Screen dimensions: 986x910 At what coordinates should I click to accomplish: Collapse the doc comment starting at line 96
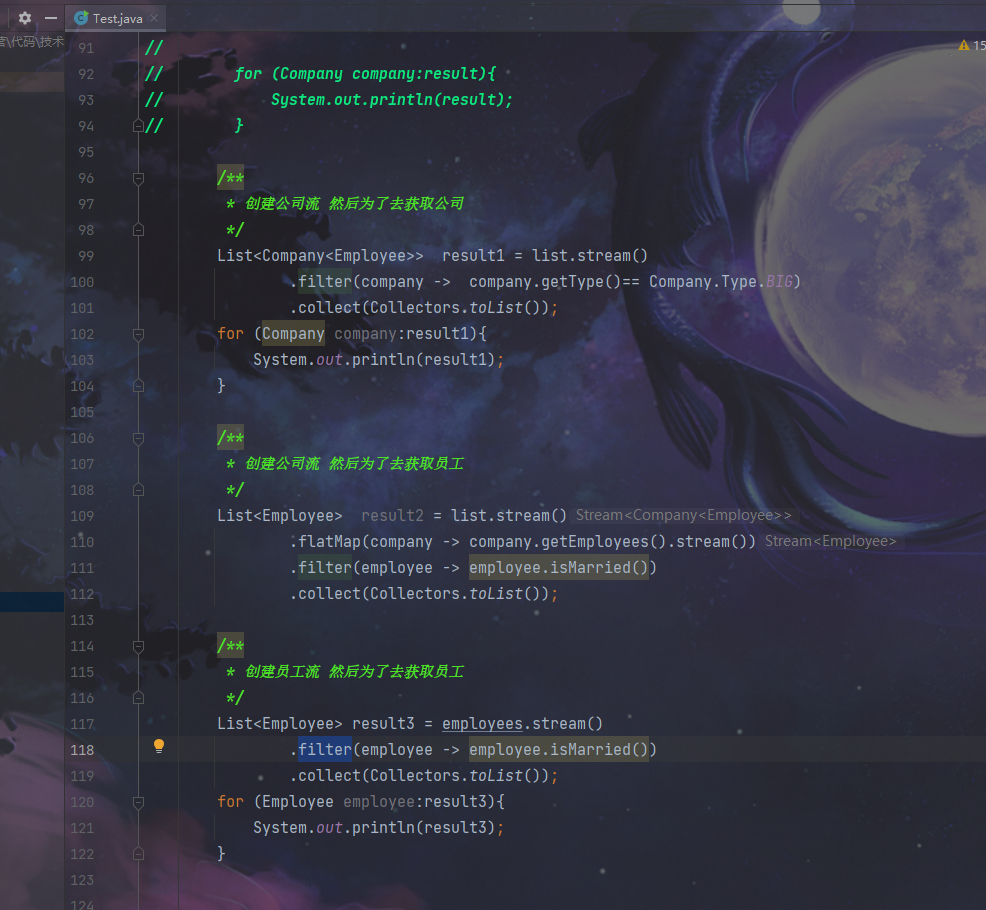click(138, 179)
